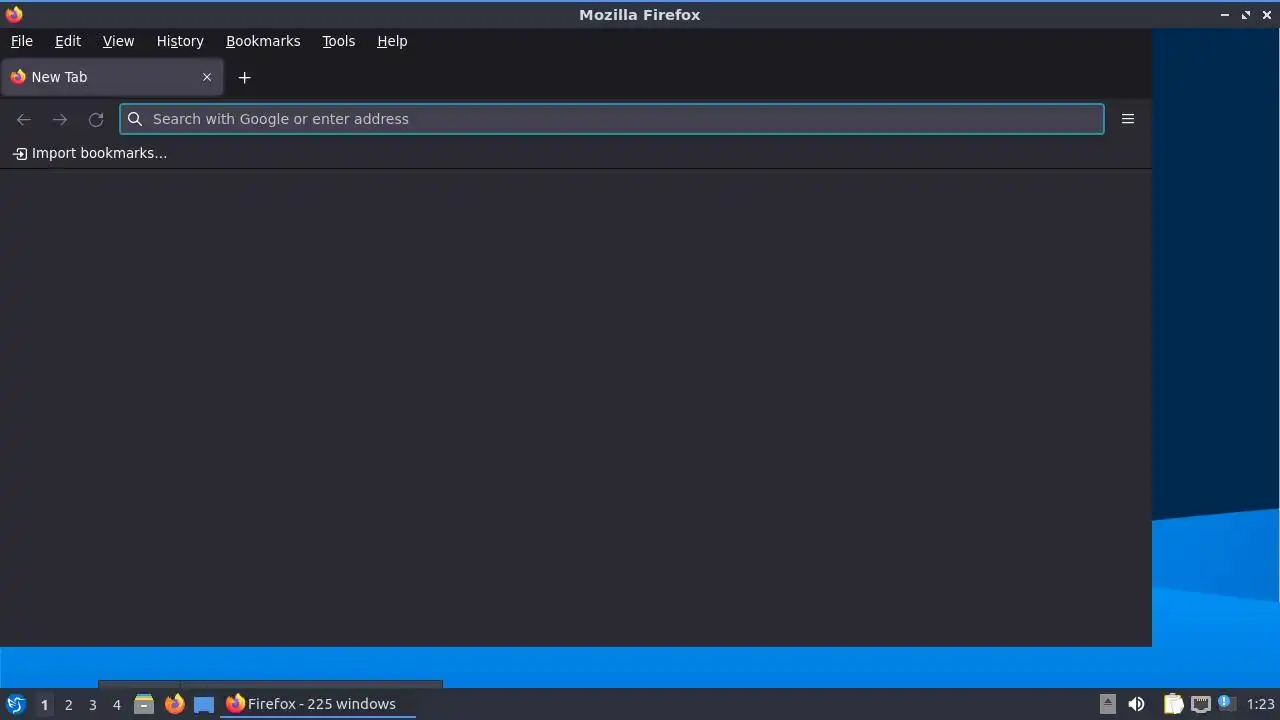Click the Back arrow button
The height and width of the screenshot is (720, 1280).
[x=24, y=119]
